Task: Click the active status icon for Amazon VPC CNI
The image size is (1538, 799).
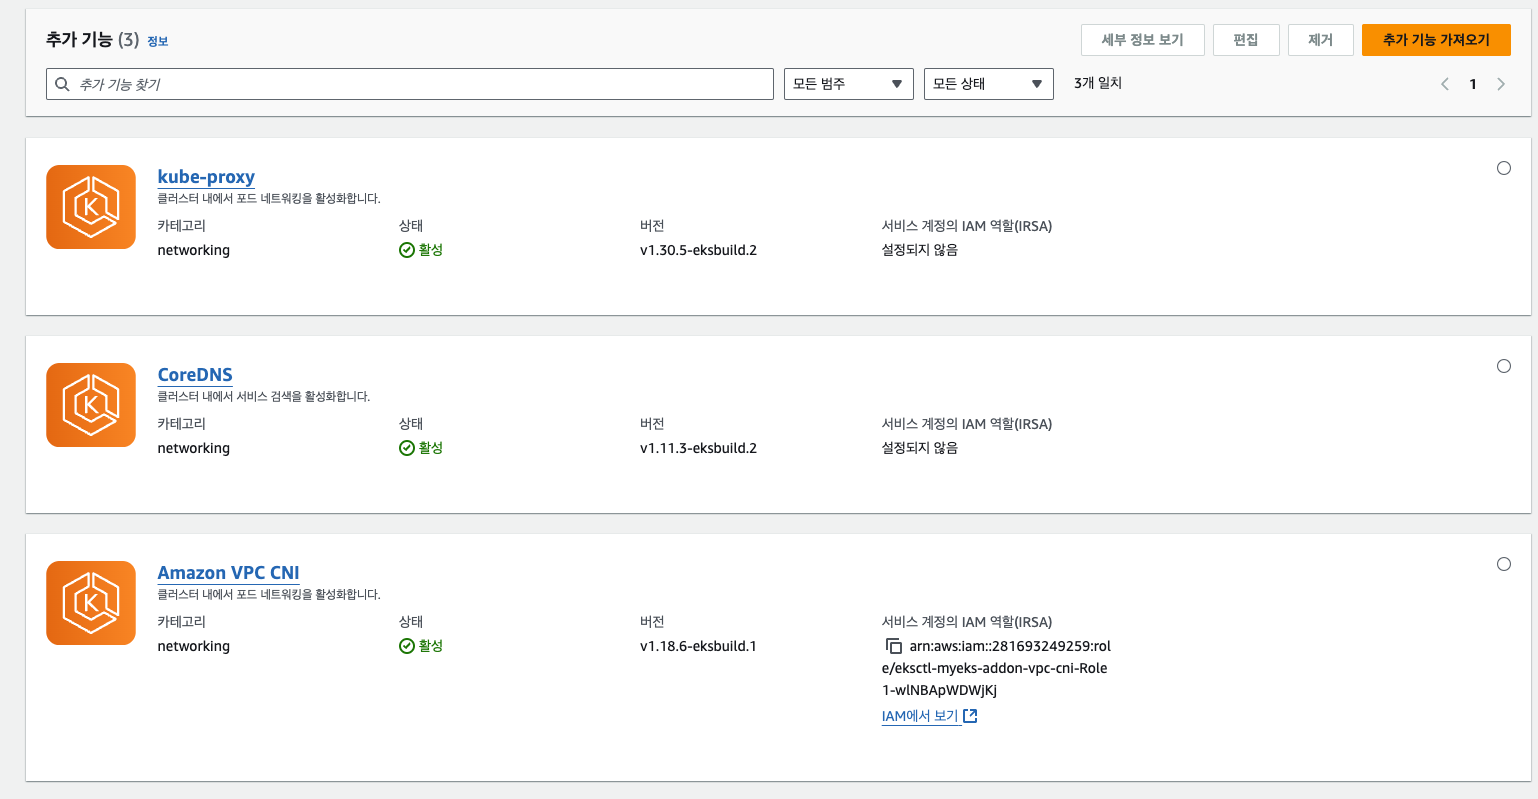Action: [x=407, y=646]
